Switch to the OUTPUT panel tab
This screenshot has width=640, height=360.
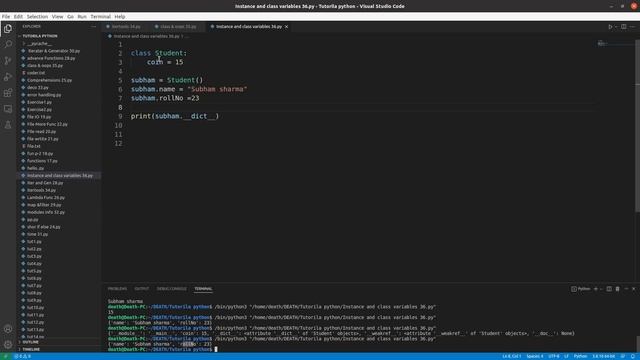(142, 289)
